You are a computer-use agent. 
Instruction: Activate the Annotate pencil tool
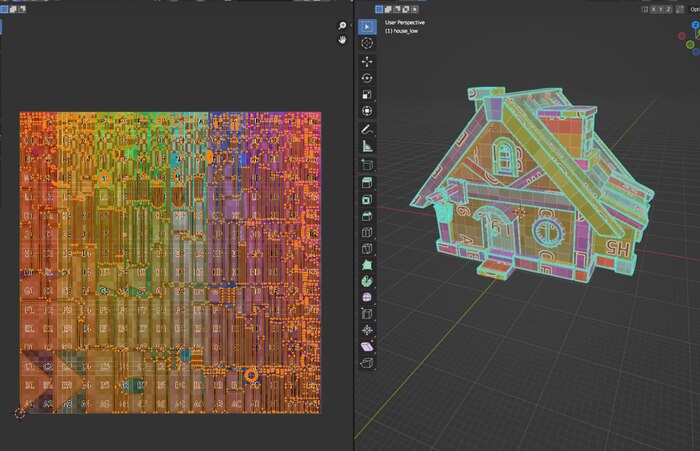click(x=367, y=129)
